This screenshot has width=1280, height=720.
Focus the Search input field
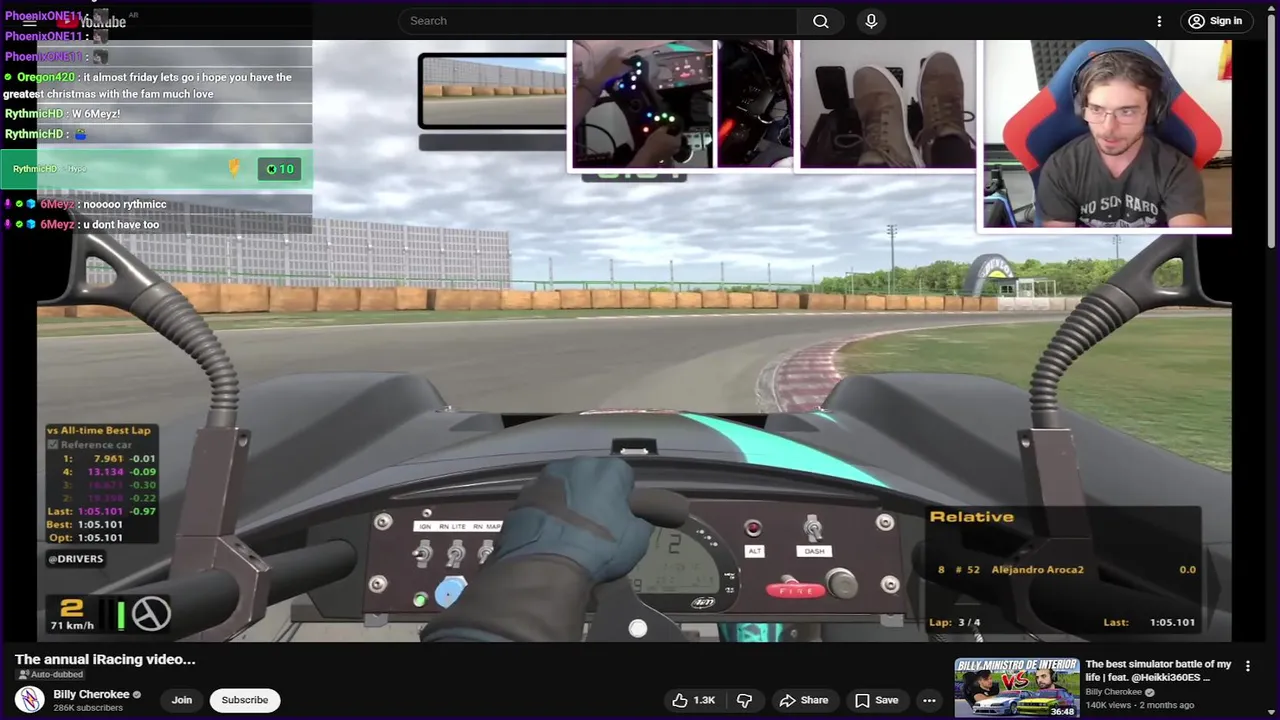coord(598,21)
